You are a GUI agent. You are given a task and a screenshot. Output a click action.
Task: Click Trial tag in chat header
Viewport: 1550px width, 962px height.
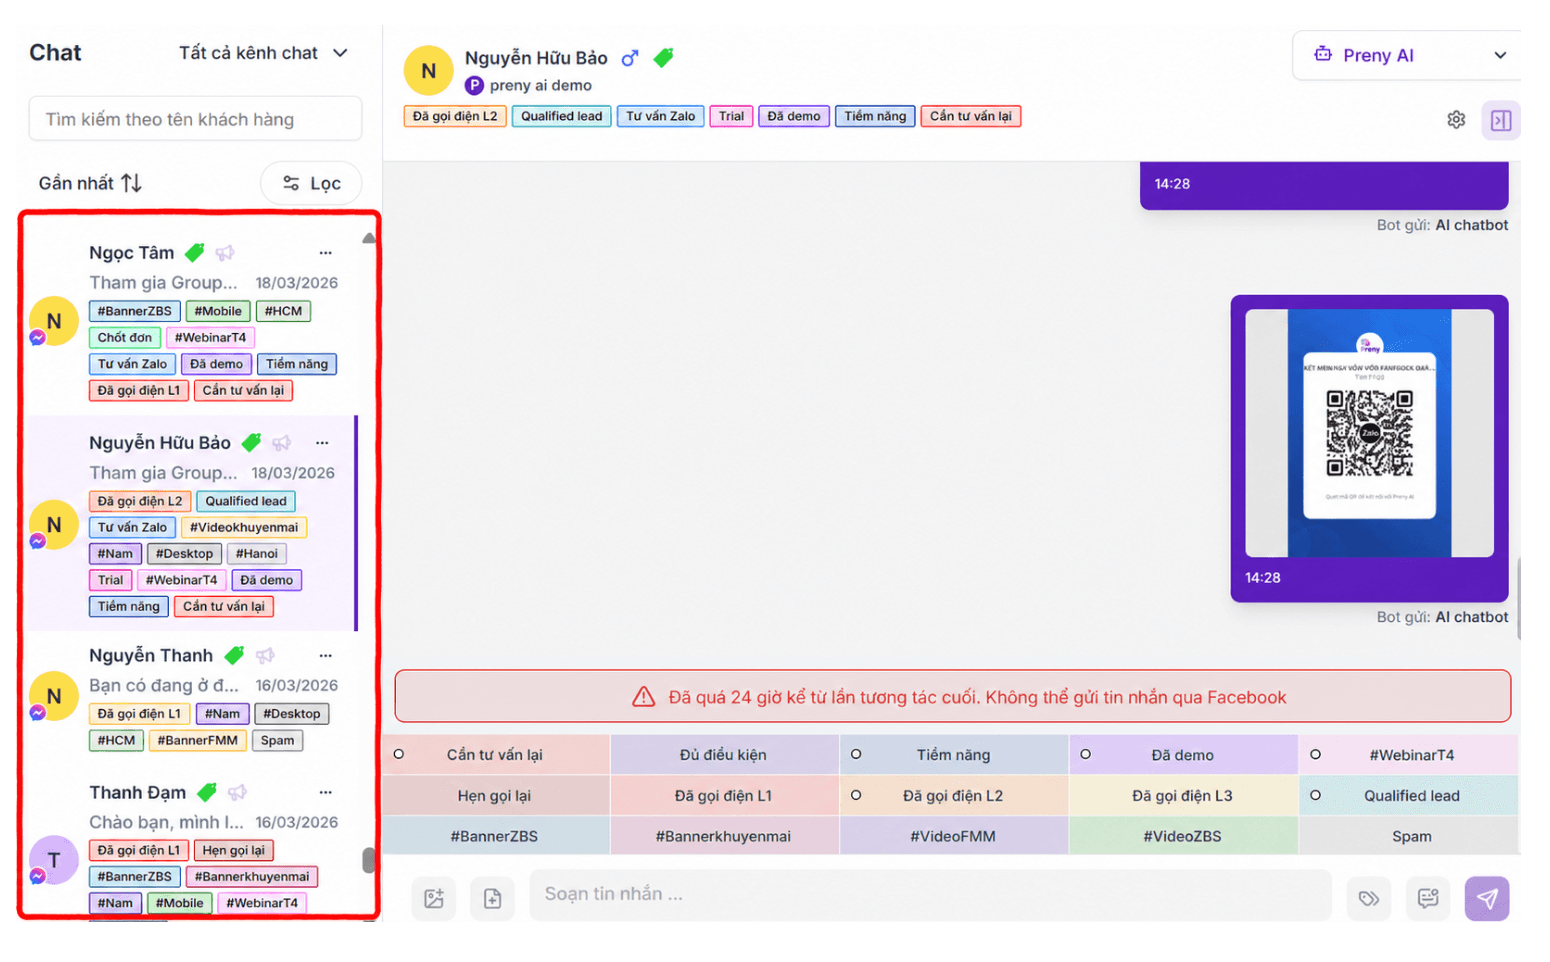[x=731, y=116]
